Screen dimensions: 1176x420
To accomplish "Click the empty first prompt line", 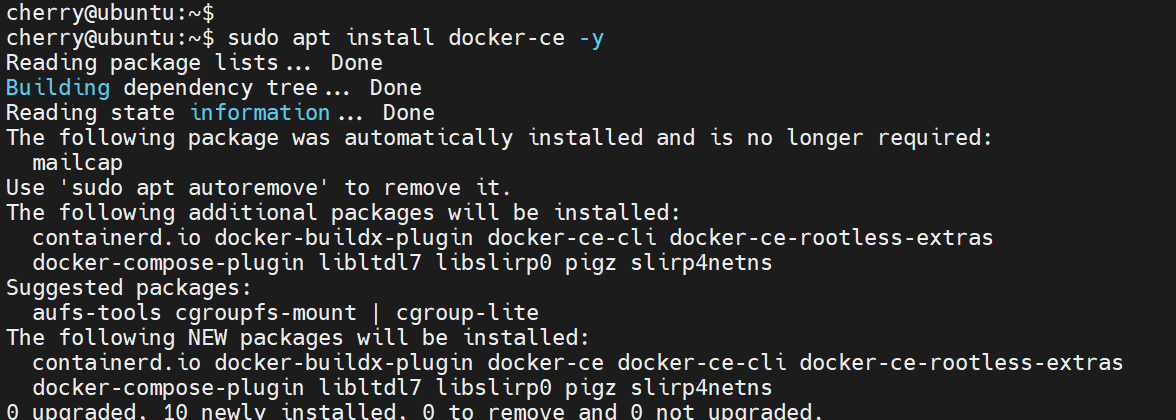I will 109,13.
